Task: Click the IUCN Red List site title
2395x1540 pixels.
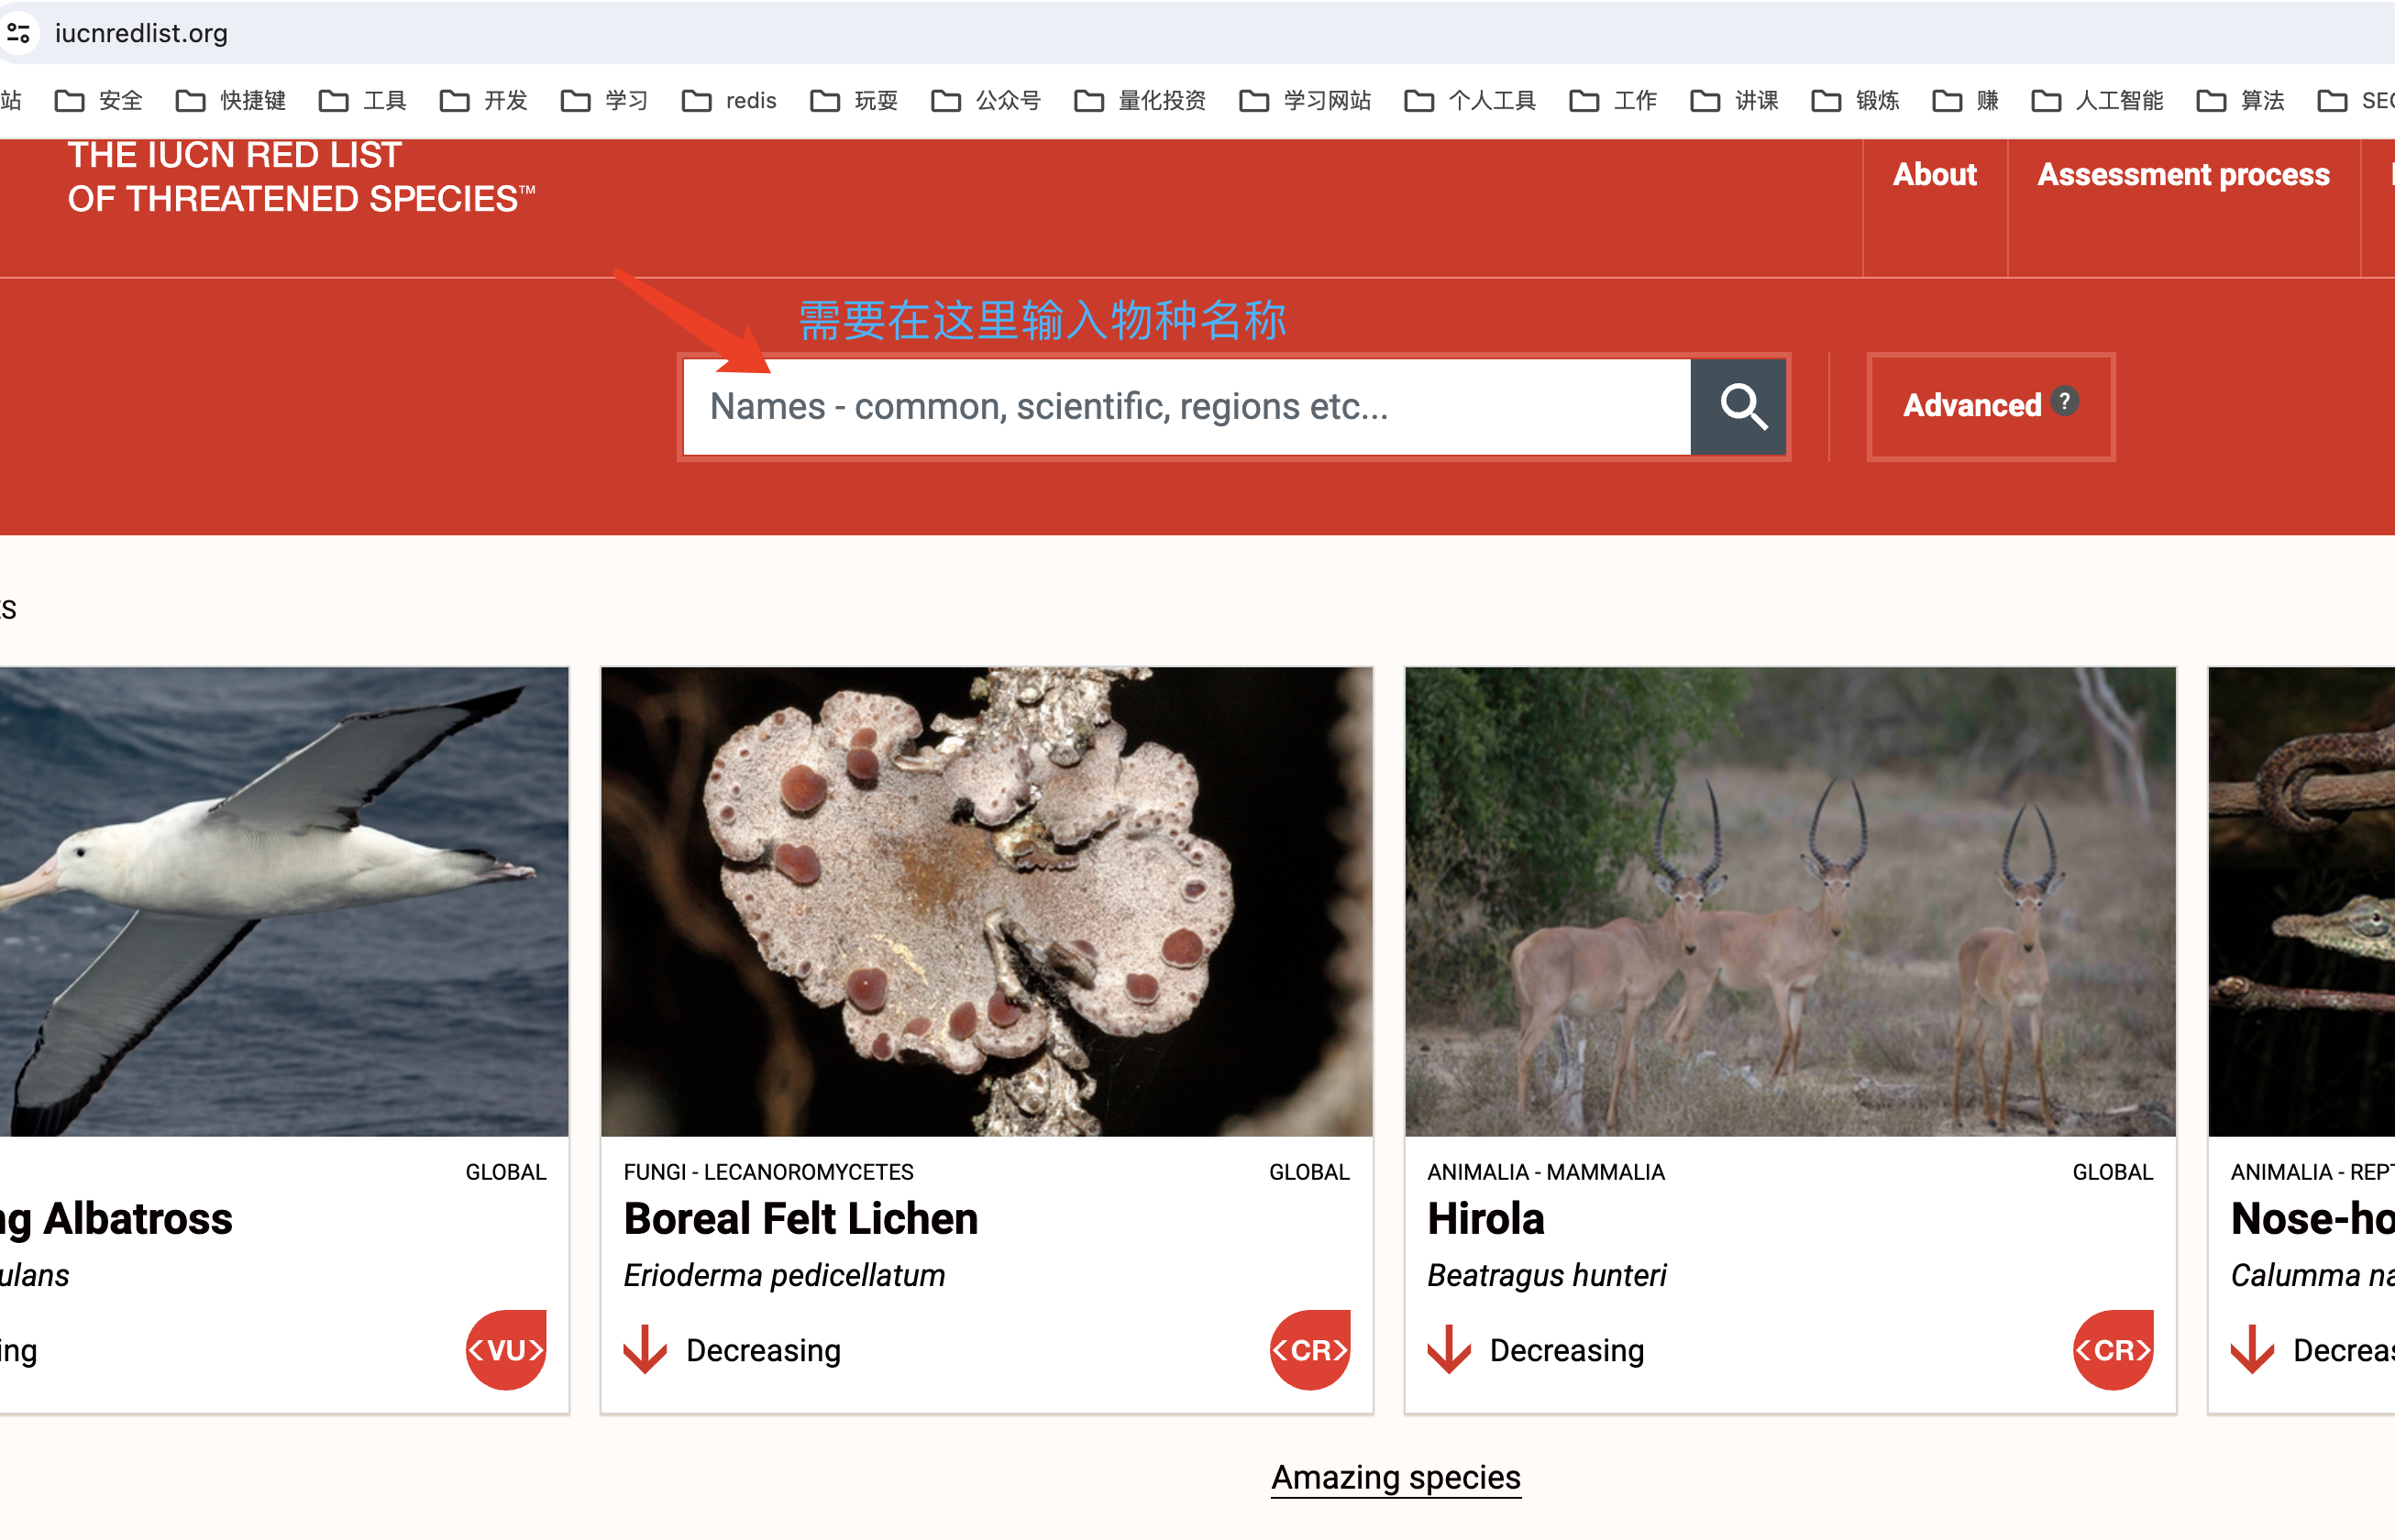Action: pos(300,175)
